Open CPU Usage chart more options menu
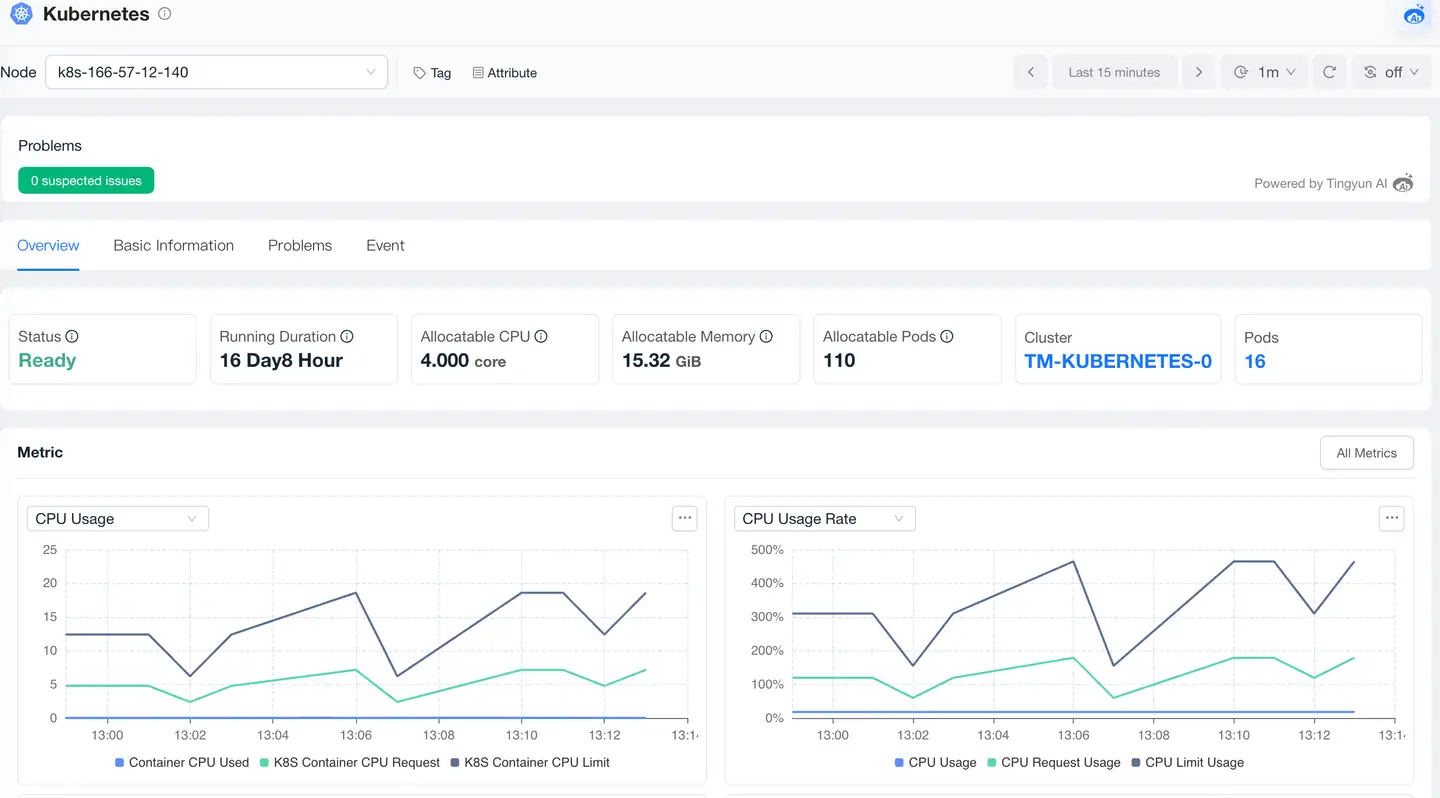 coord(684,518)
